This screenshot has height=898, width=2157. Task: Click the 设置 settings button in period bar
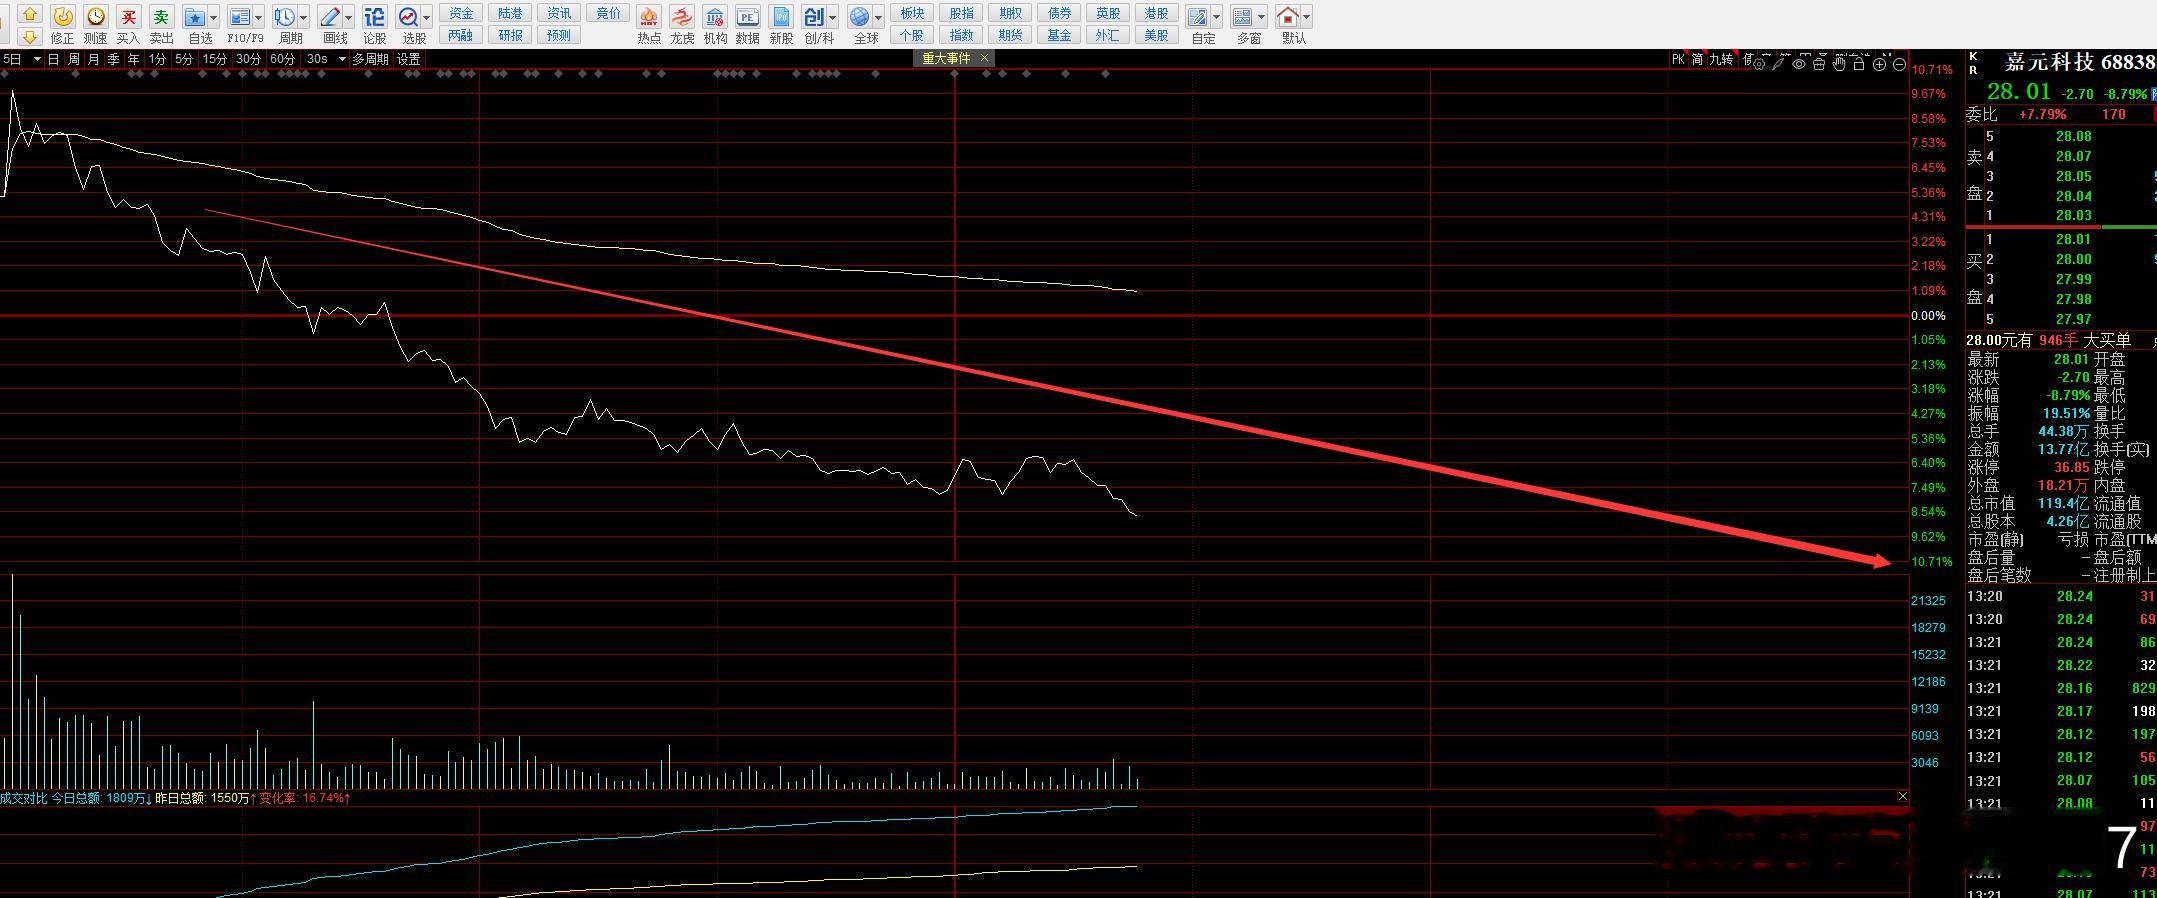(x=409, y=59)
